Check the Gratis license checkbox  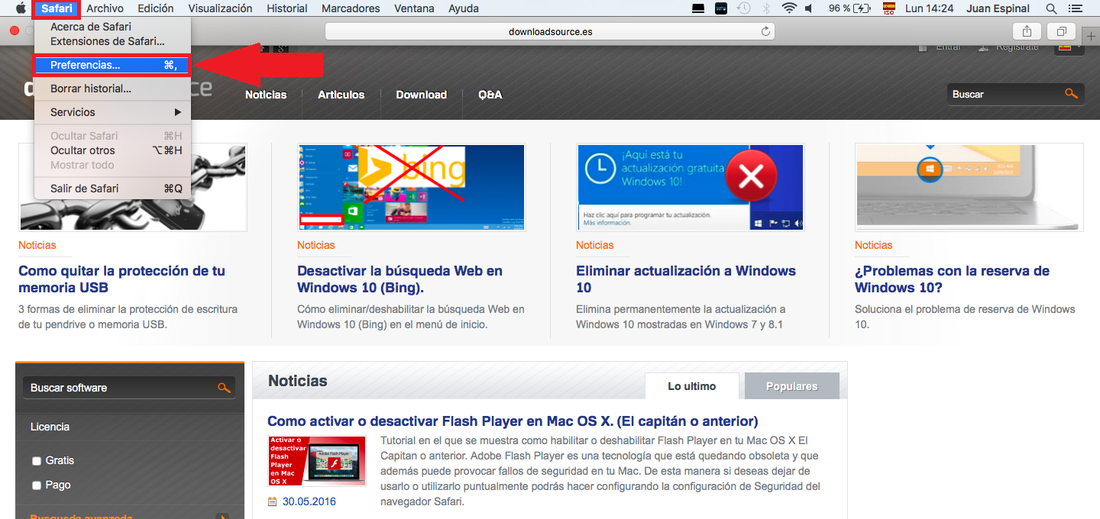36,461
